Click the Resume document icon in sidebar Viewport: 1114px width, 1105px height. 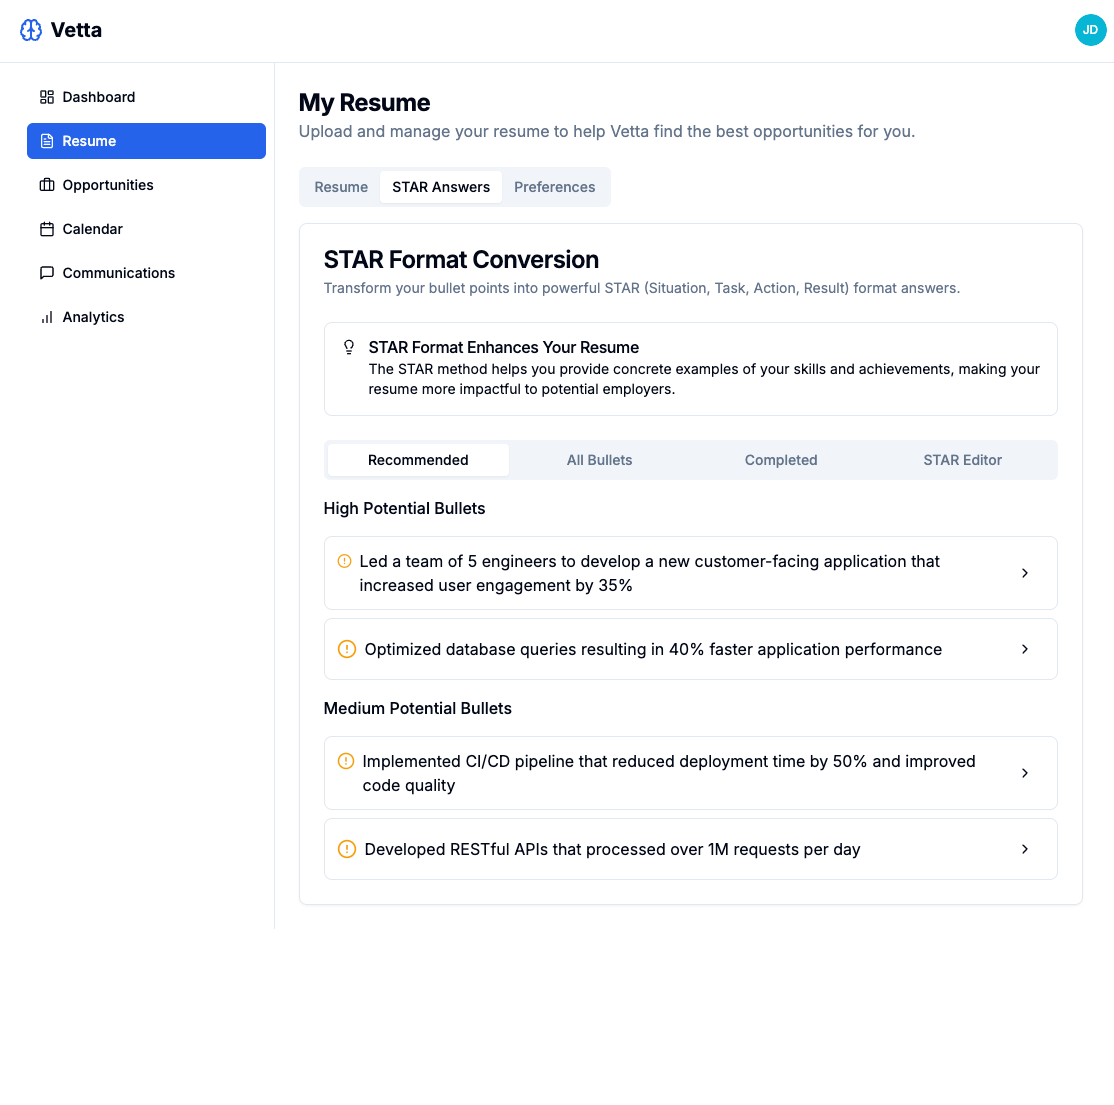tap(47, 141)
